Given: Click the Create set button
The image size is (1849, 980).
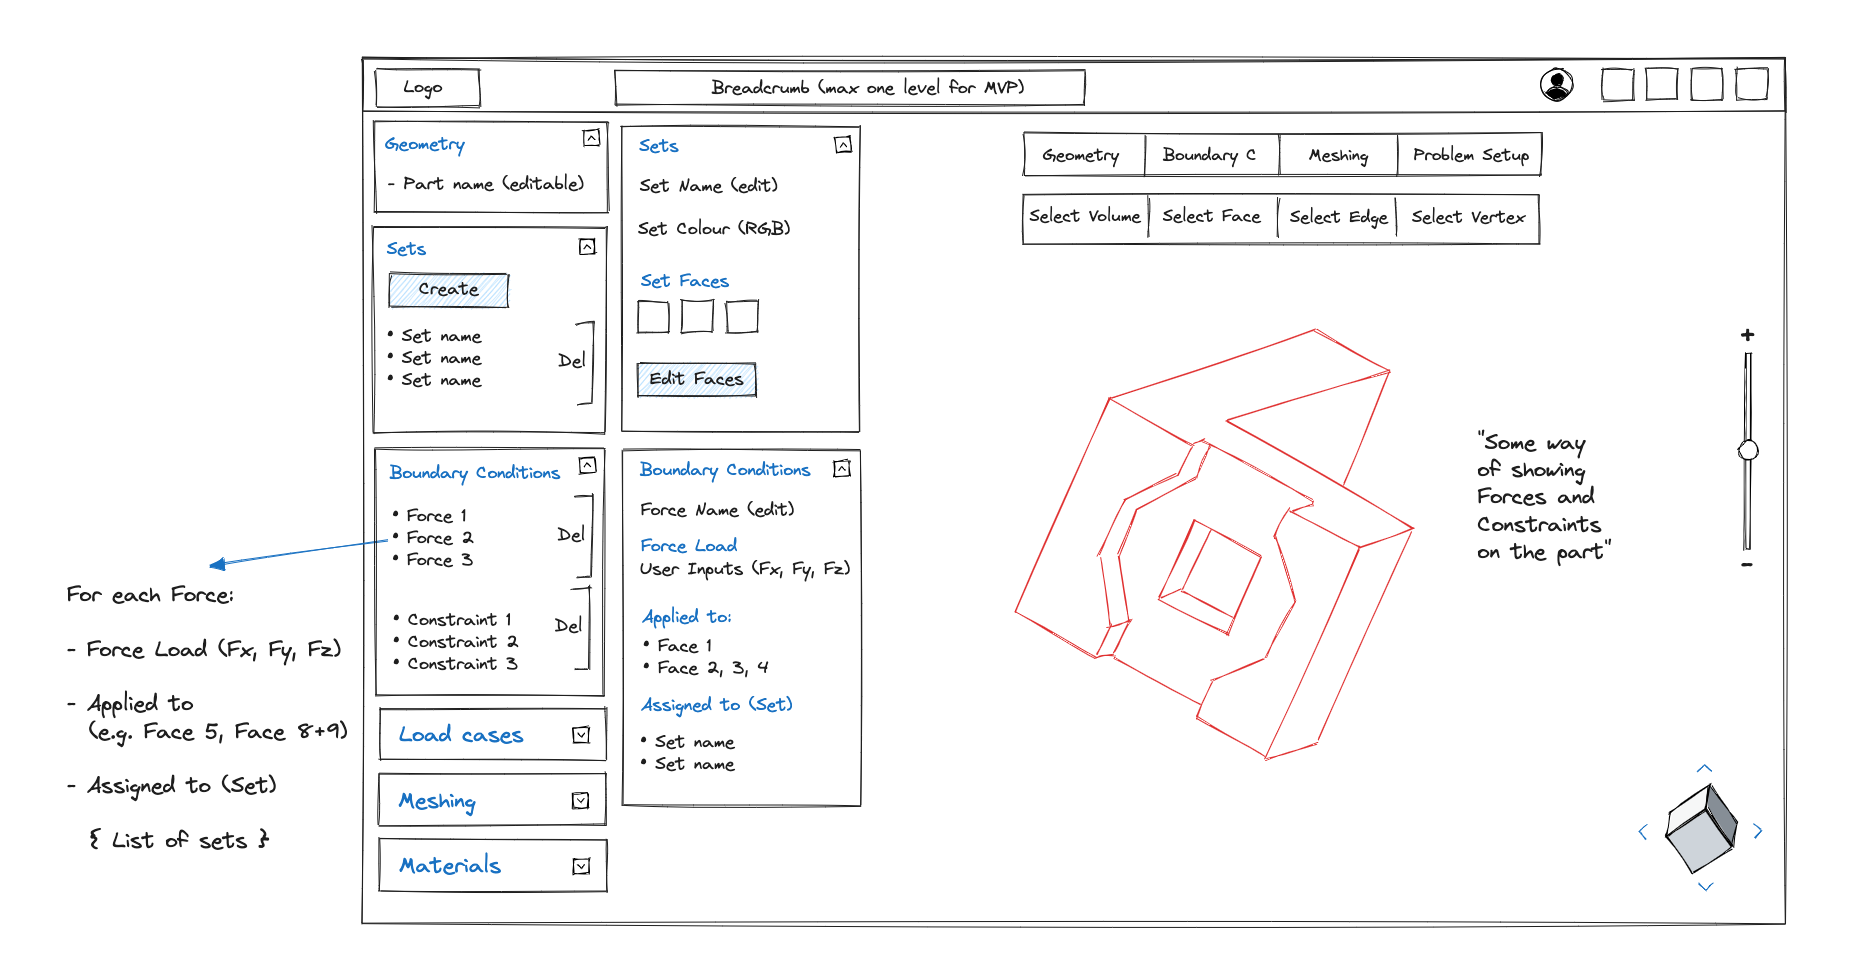Looking at the screenshot, I should [448, 290].
